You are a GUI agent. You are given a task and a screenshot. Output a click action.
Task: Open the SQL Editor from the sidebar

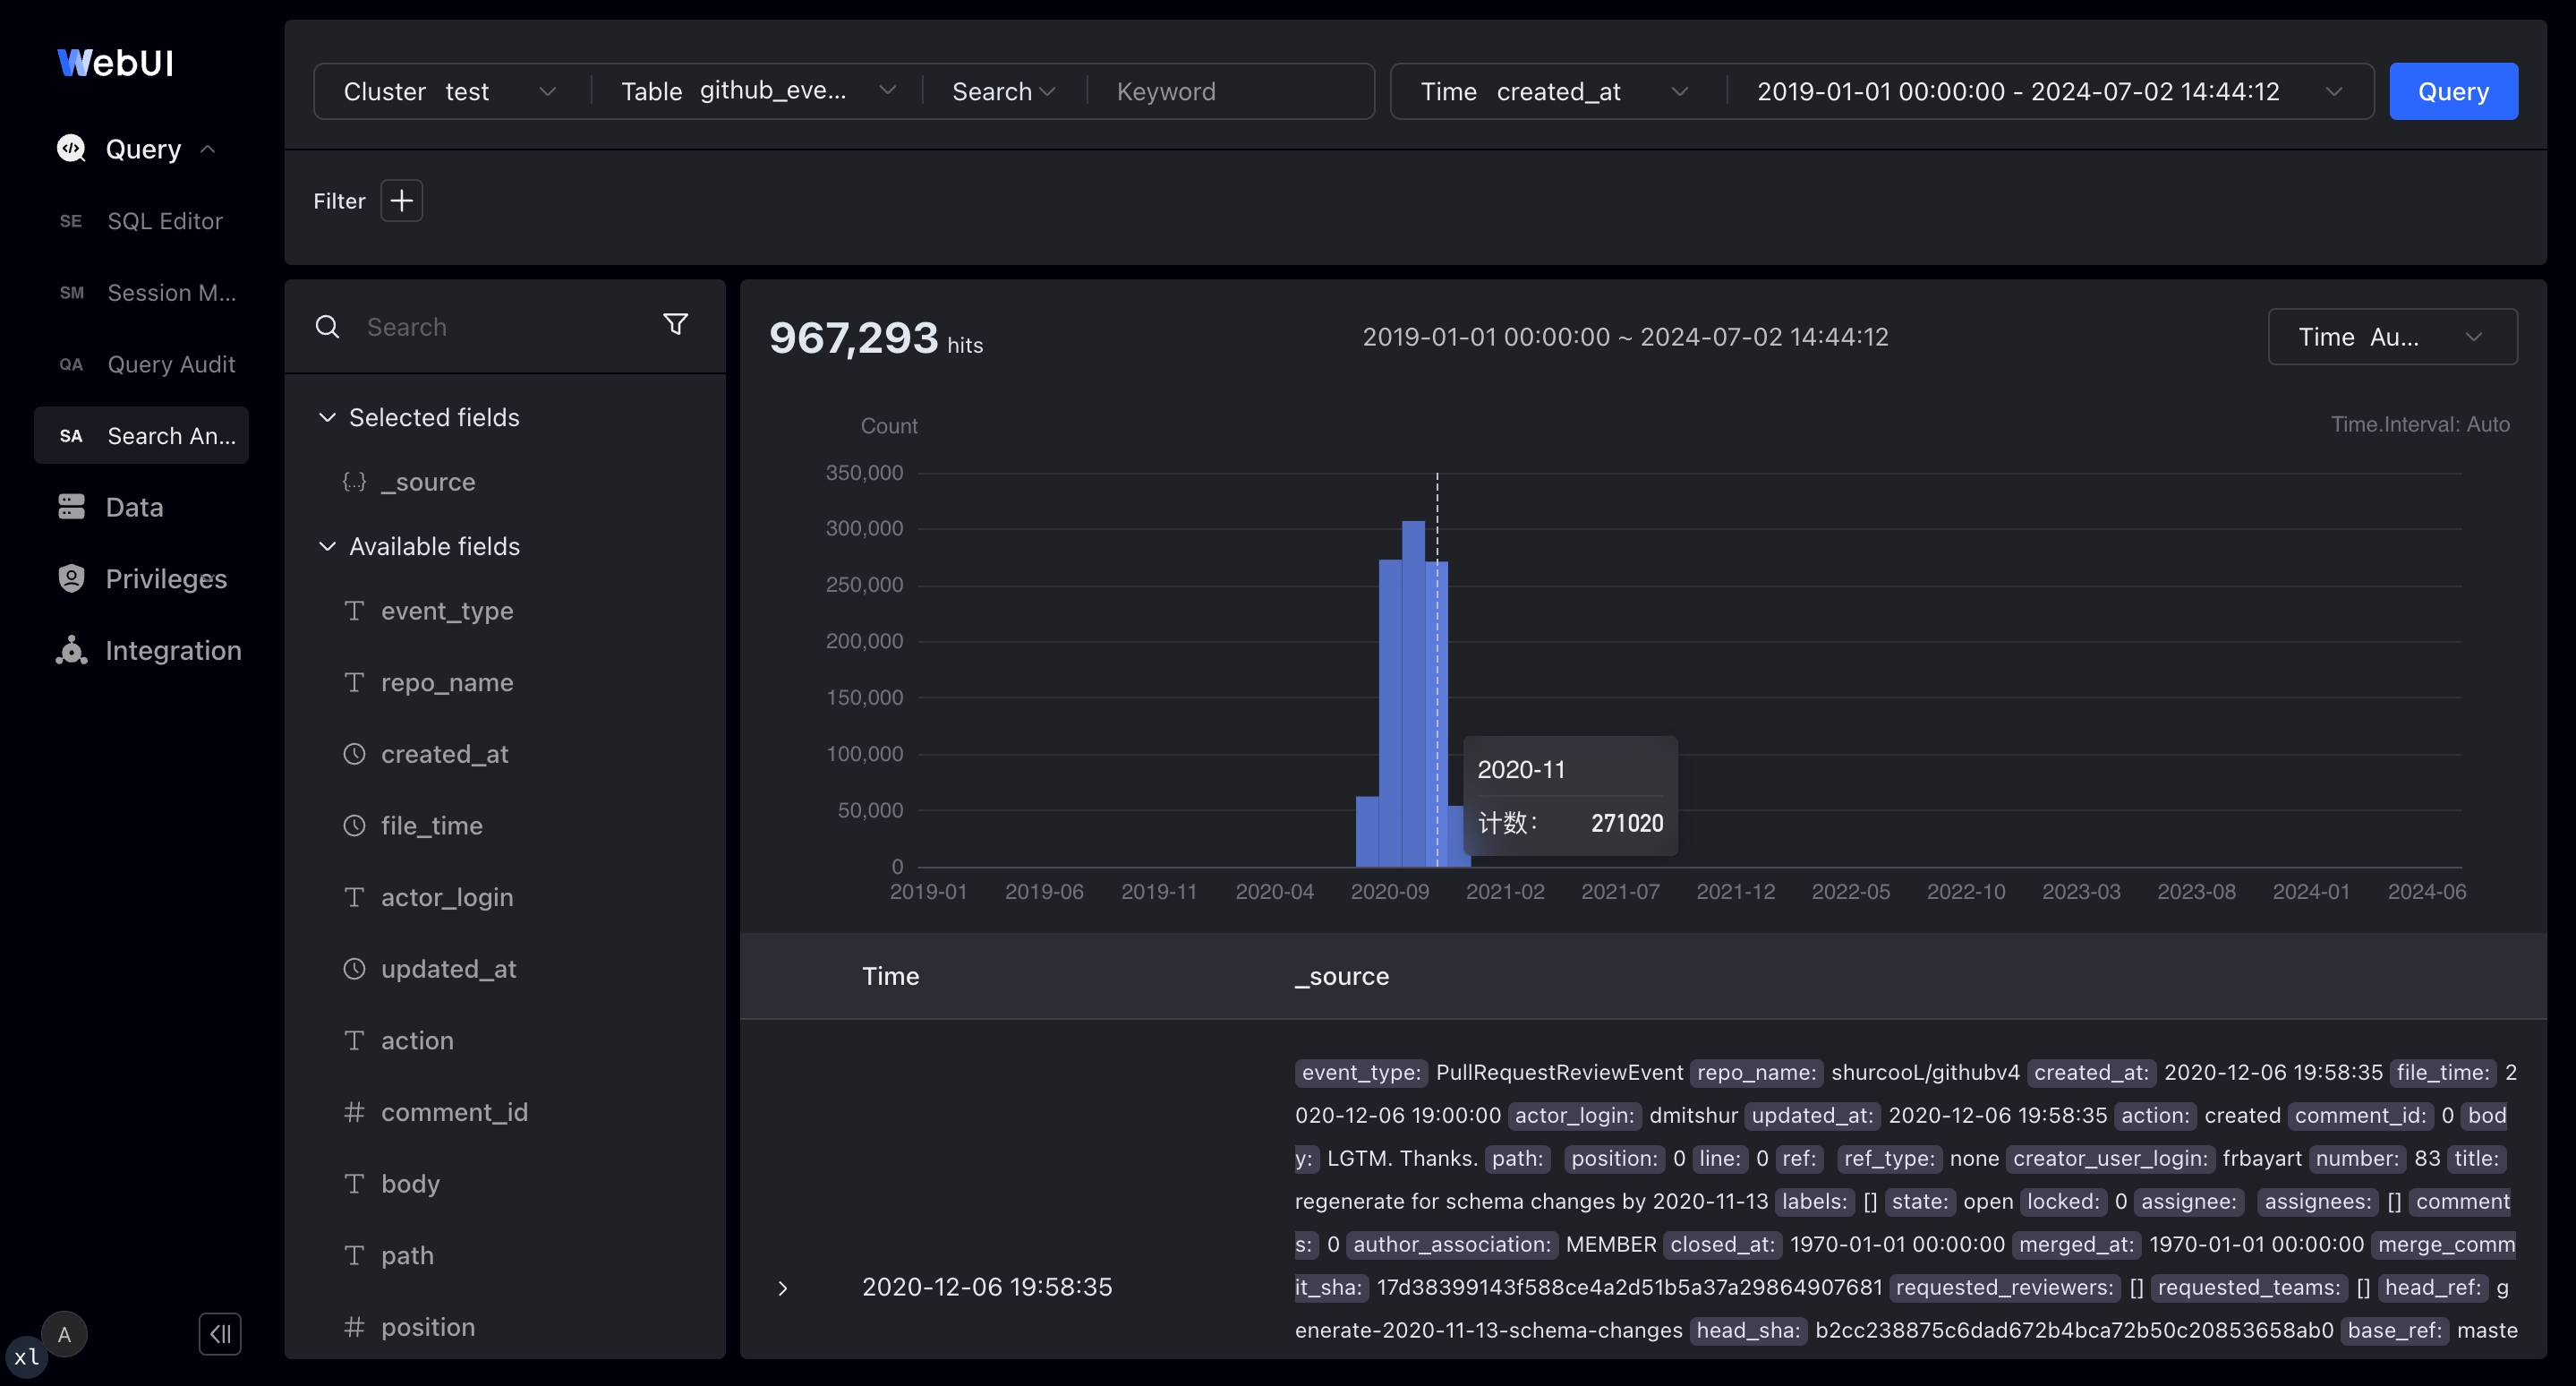[165, 221]
